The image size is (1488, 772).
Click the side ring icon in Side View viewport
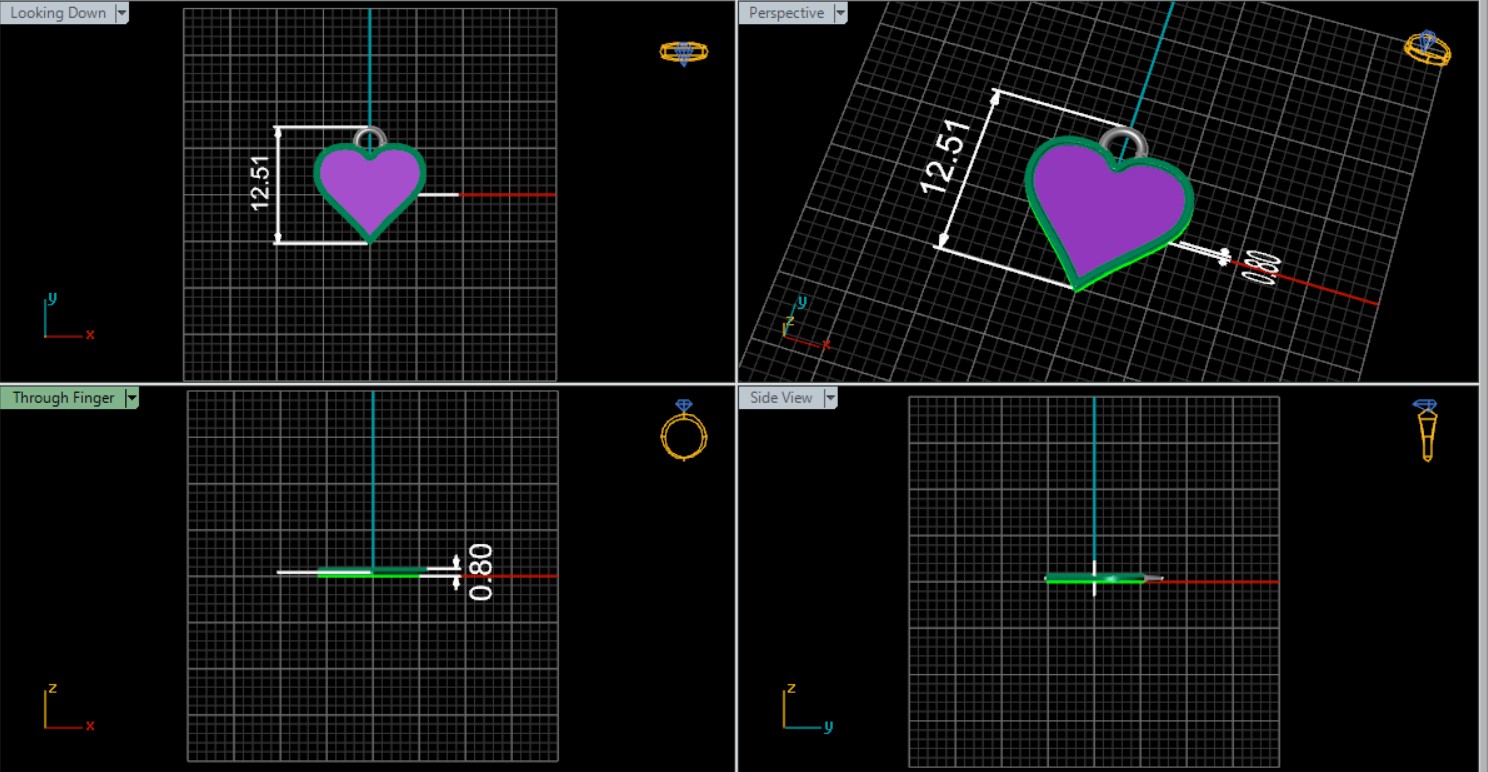coord(1426,430)
